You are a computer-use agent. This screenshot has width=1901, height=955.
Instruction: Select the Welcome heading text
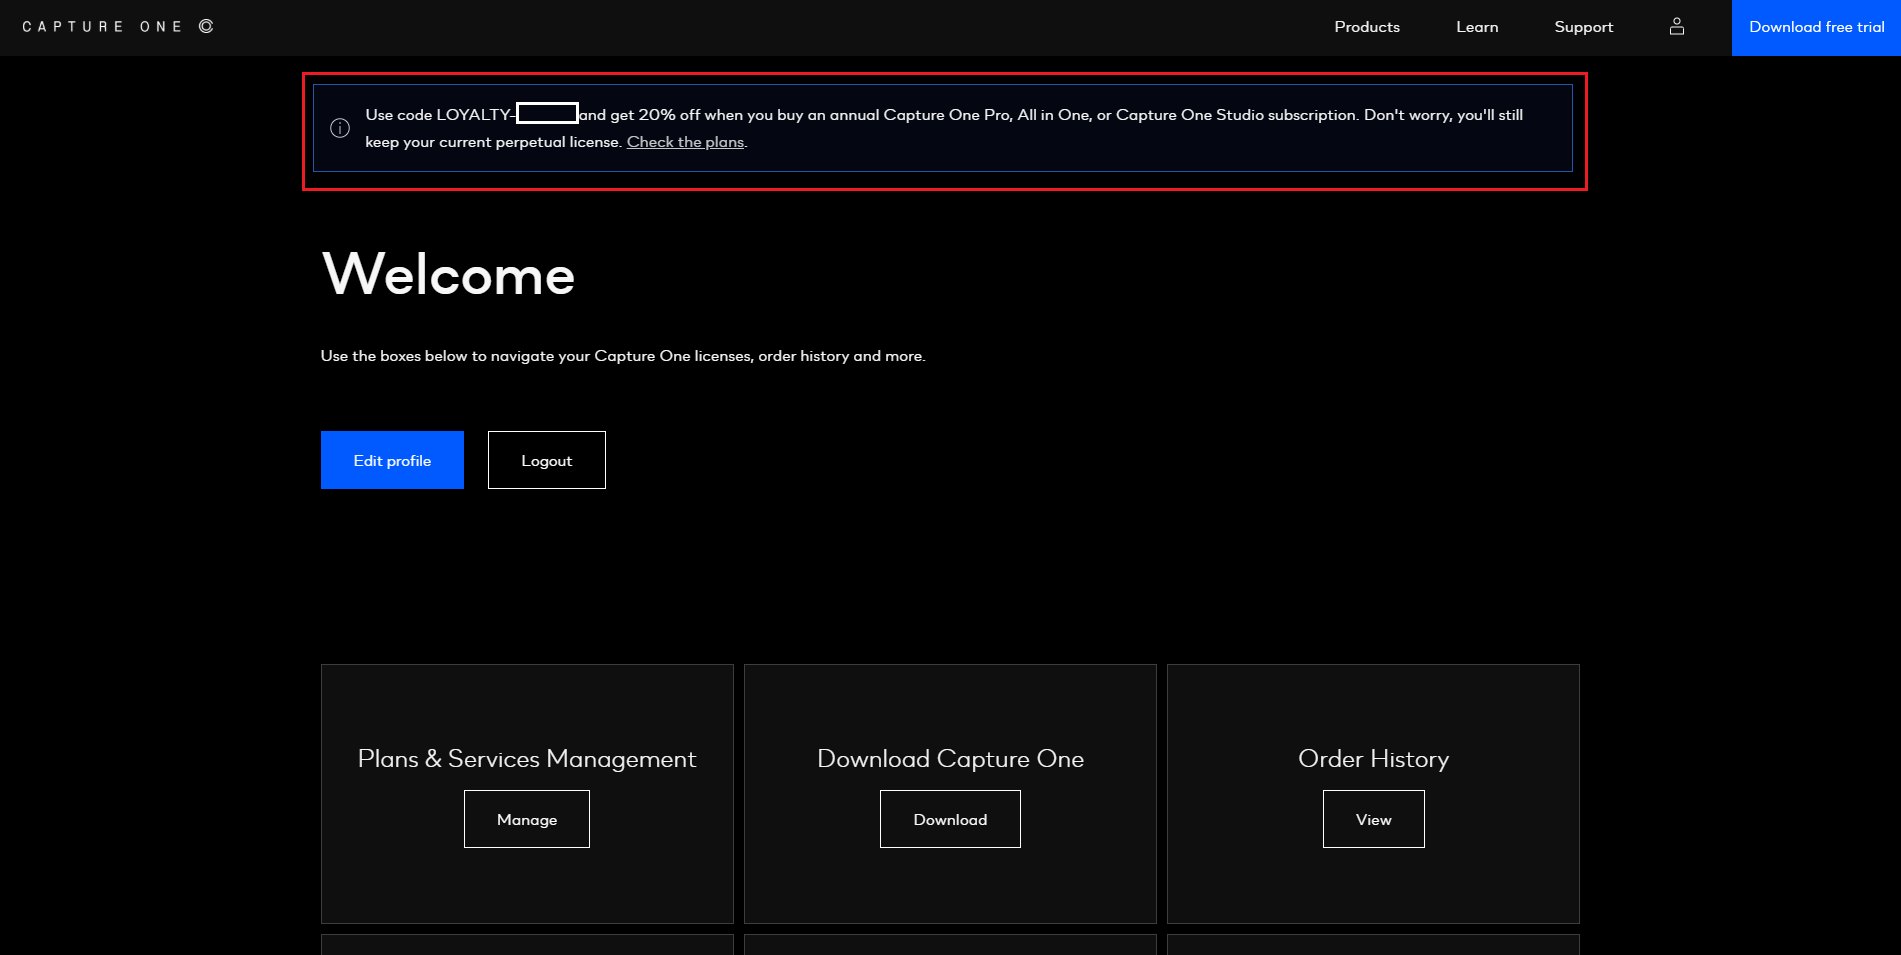tap(448, 274)
